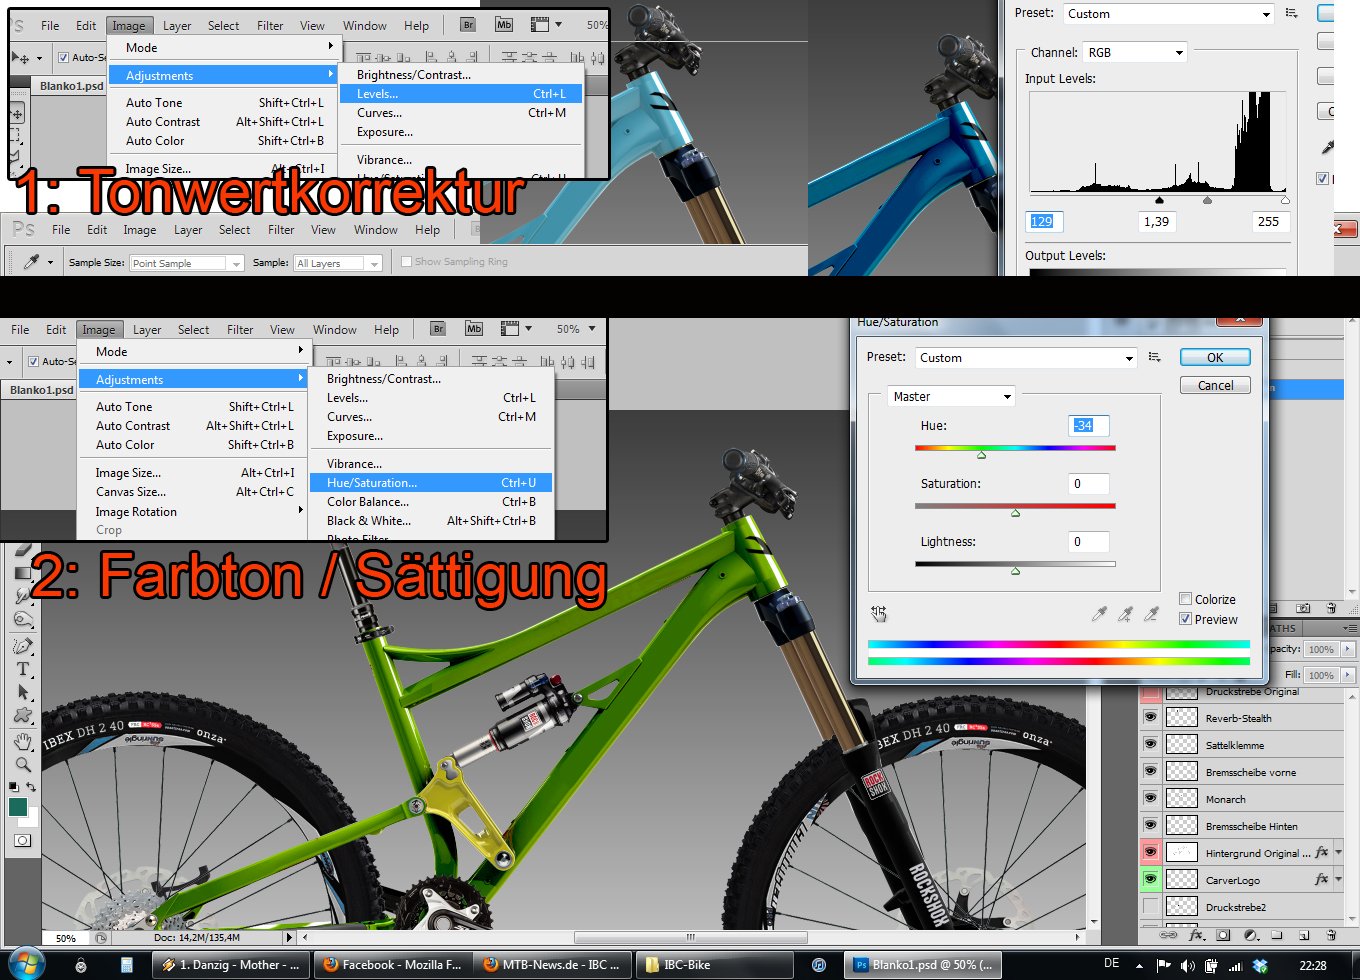Click the foreground color swatch
Image resolution: width=1360 pixels, height=980 pixels.
tap(17, 806)
